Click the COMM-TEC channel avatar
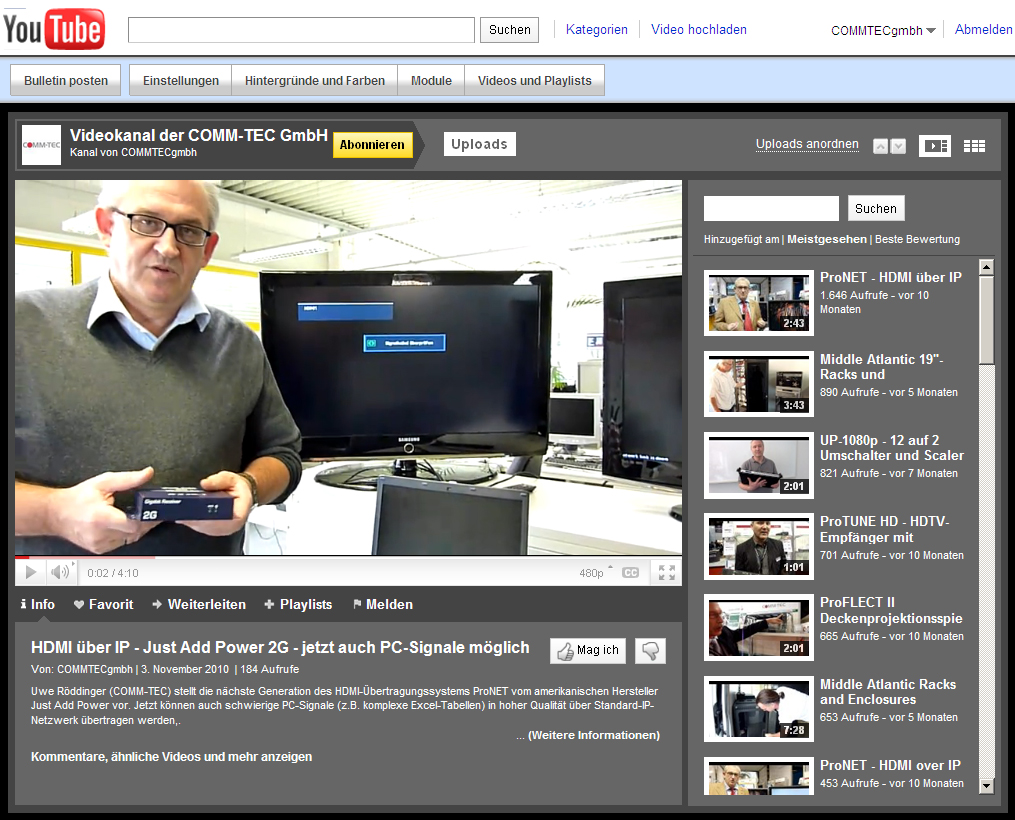 [41, 145]
